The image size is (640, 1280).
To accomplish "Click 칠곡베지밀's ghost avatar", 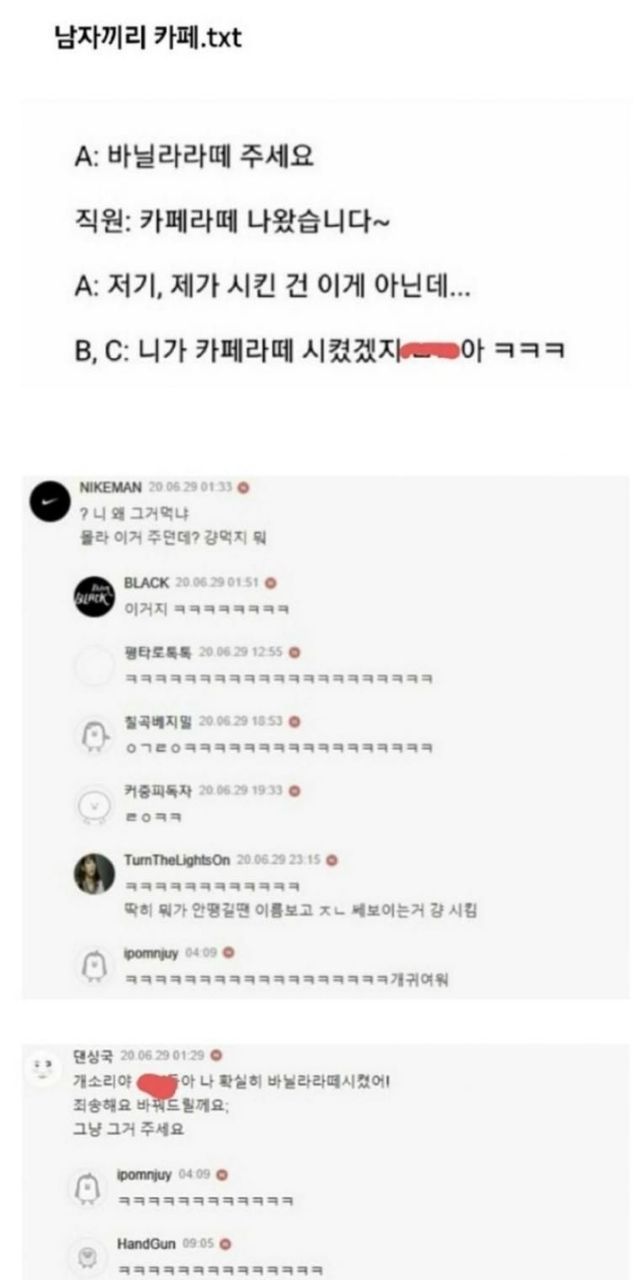I will 93,736.
